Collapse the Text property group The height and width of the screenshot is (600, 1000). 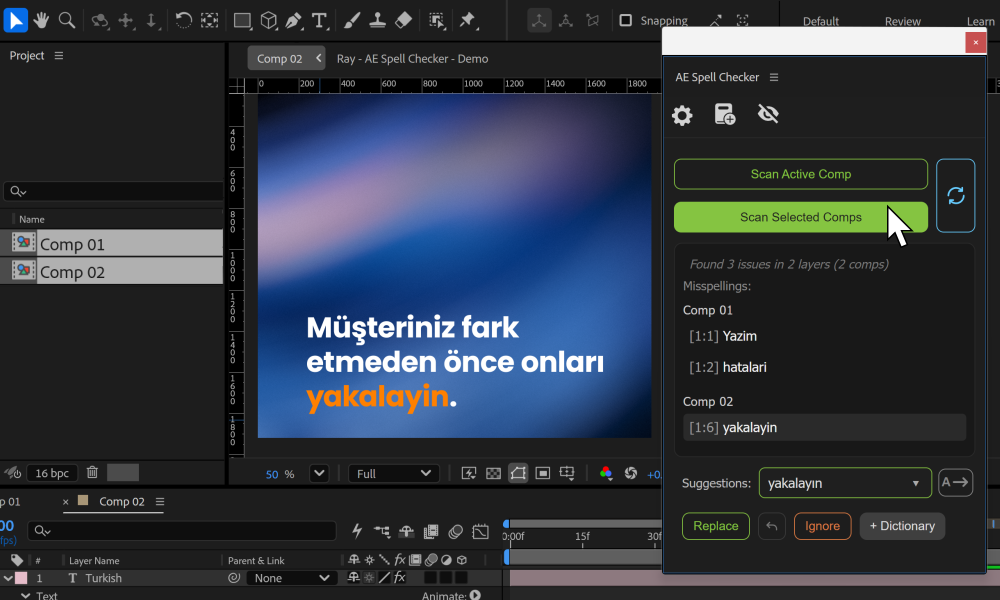(x=26, y=595)
